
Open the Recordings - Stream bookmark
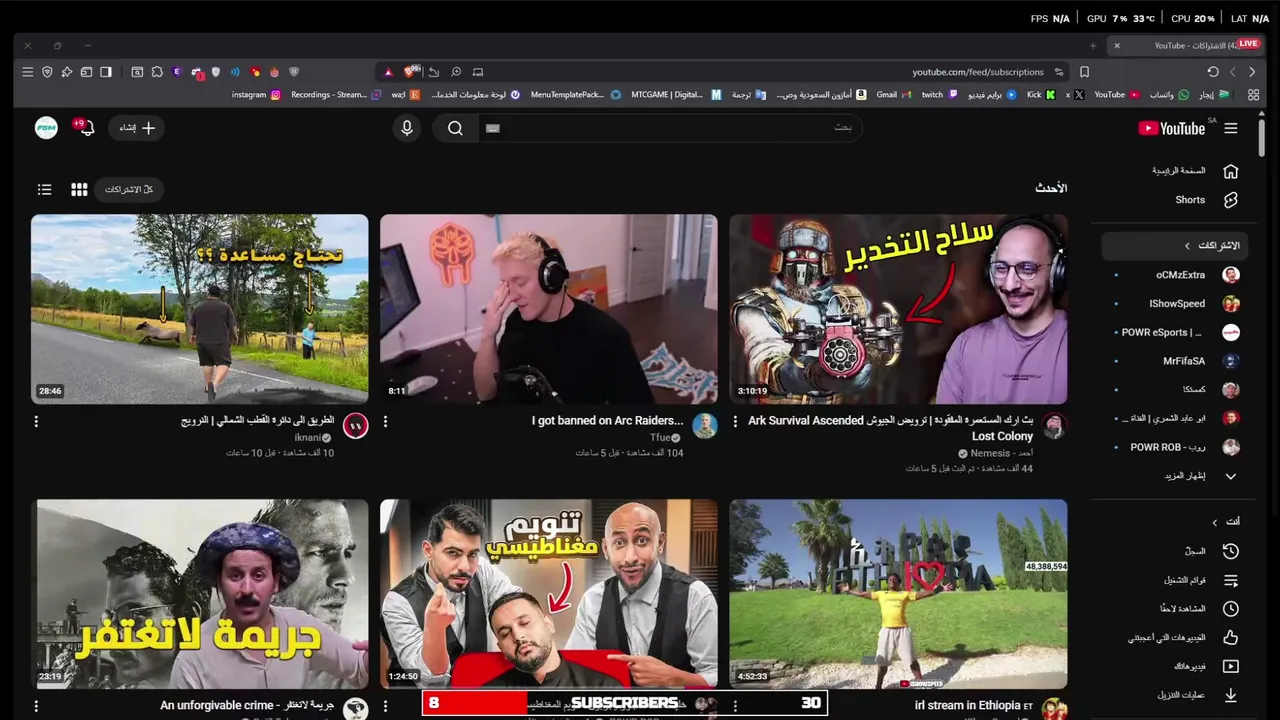pos(336,95)
